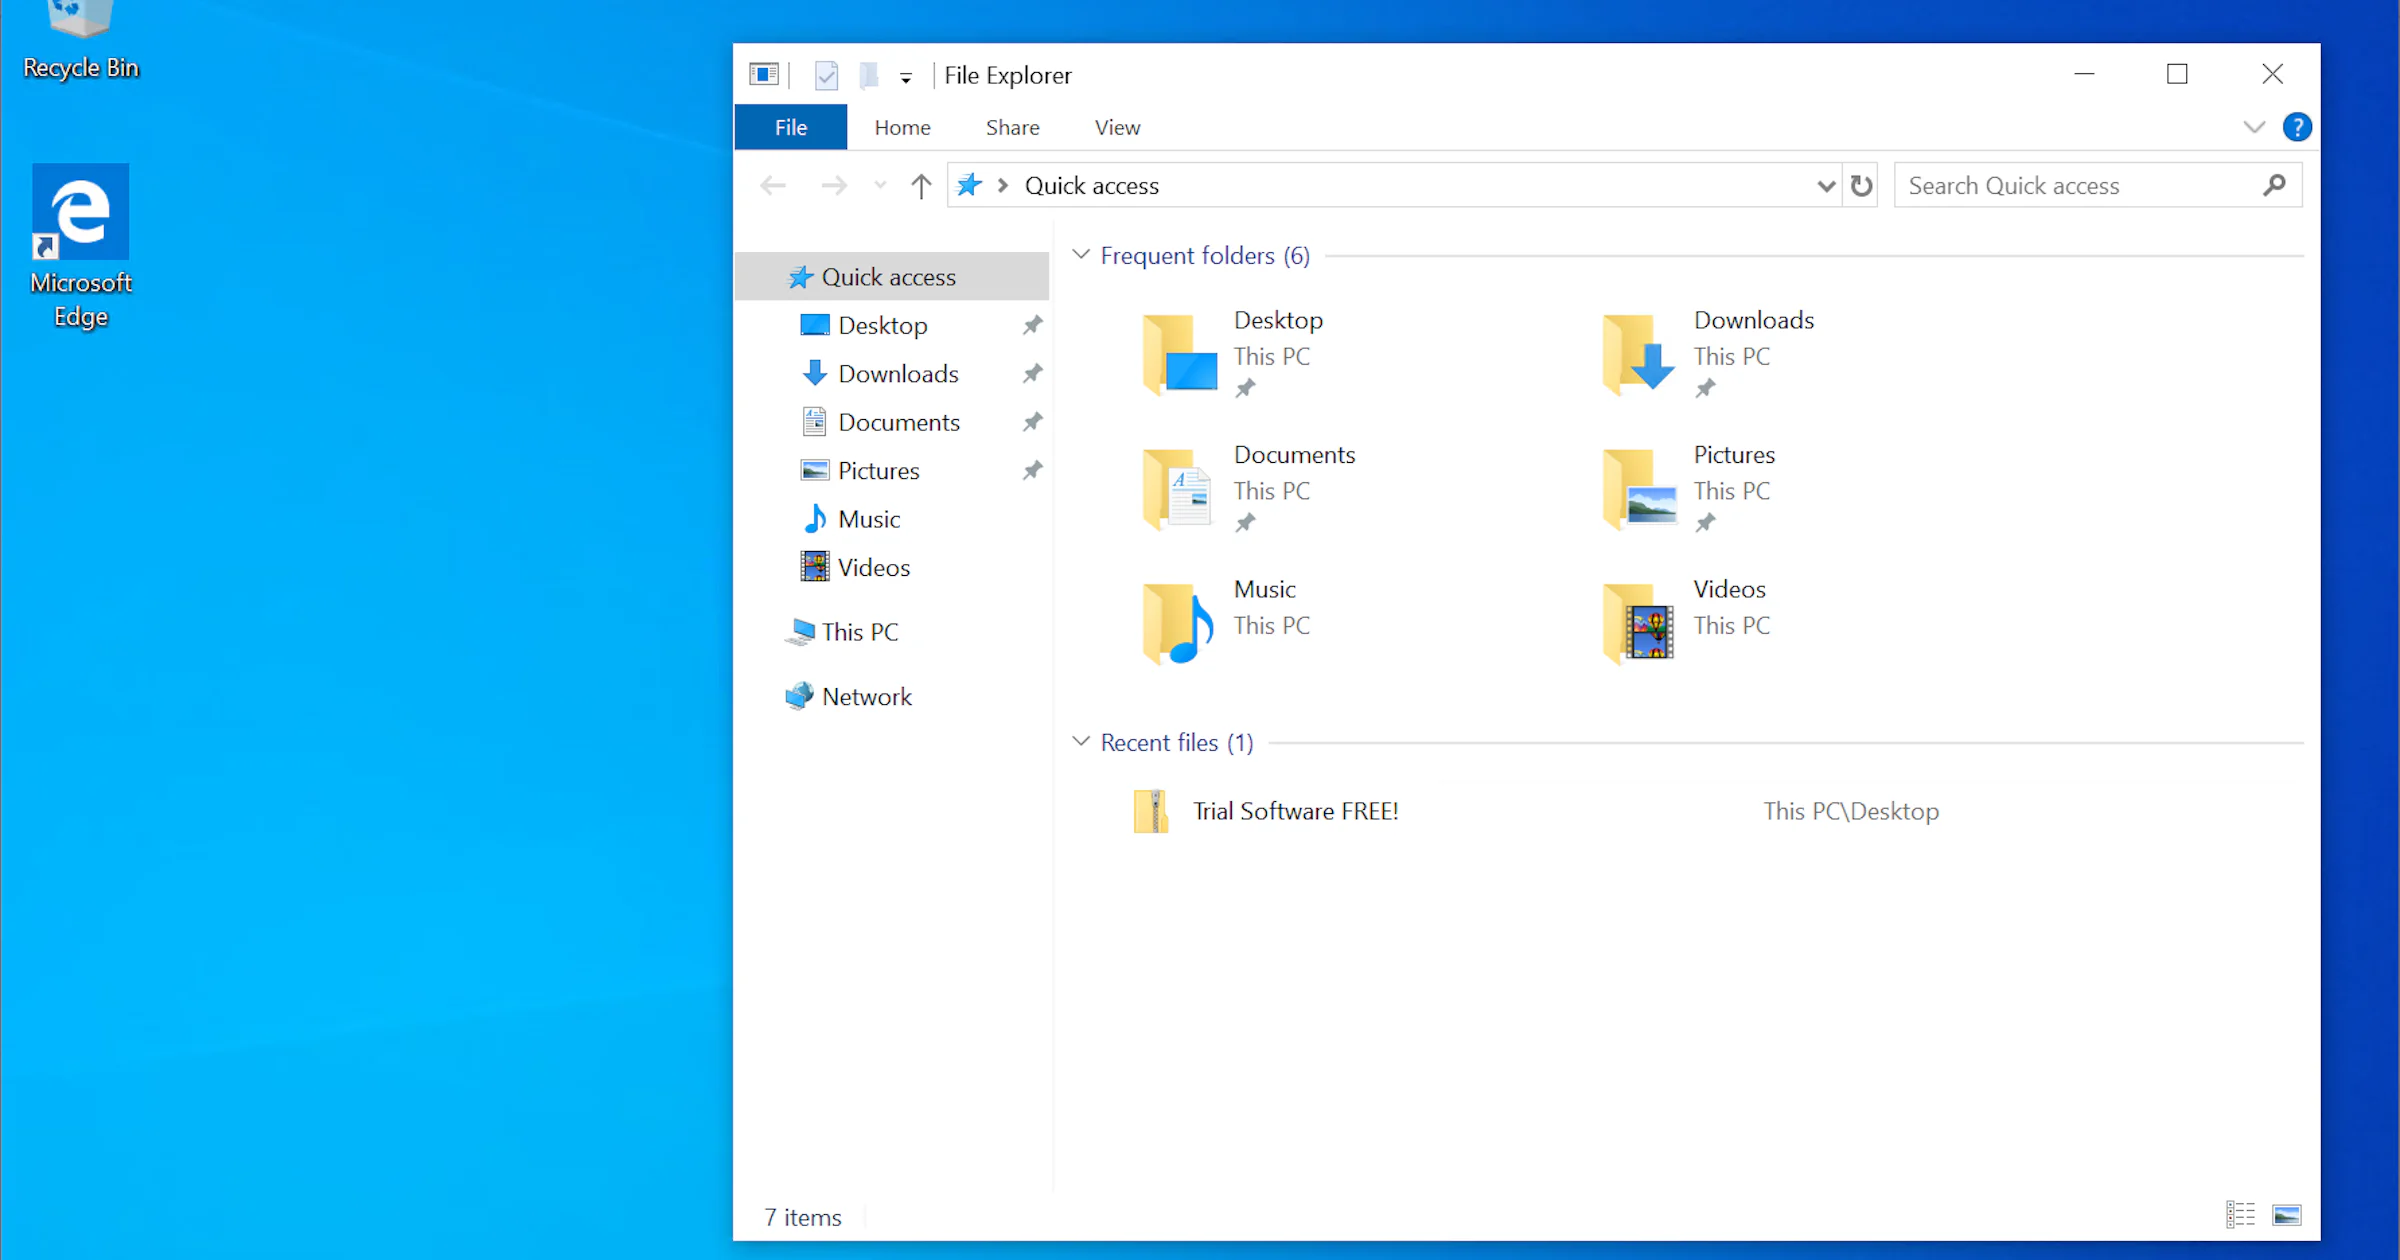Close the File Explorer window
The image size is (2400, 1260).
2272,74
